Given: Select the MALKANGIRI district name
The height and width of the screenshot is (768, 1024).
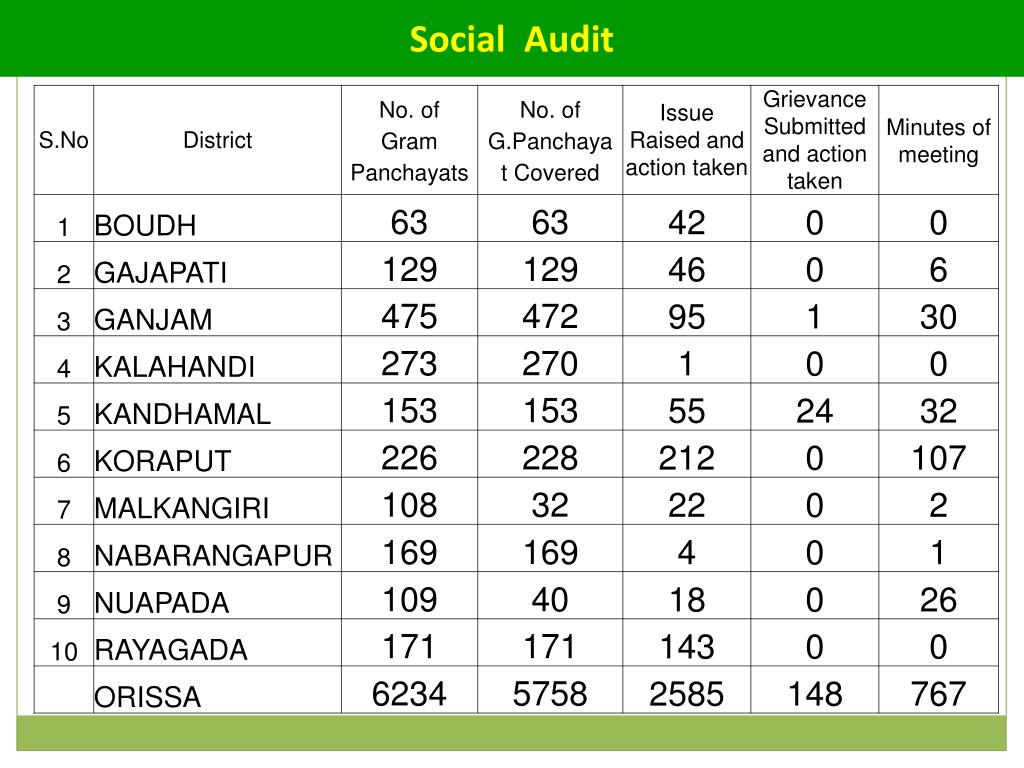Looking at the screenshot, I should pyautogui.click(x=182, y=508).
